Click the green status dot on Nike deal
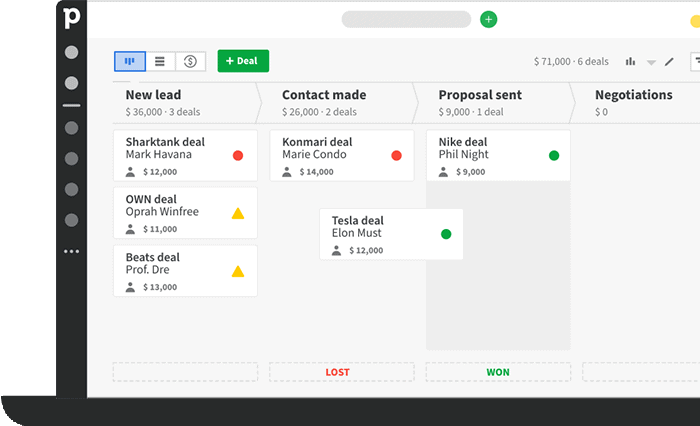 coord(554,156)
